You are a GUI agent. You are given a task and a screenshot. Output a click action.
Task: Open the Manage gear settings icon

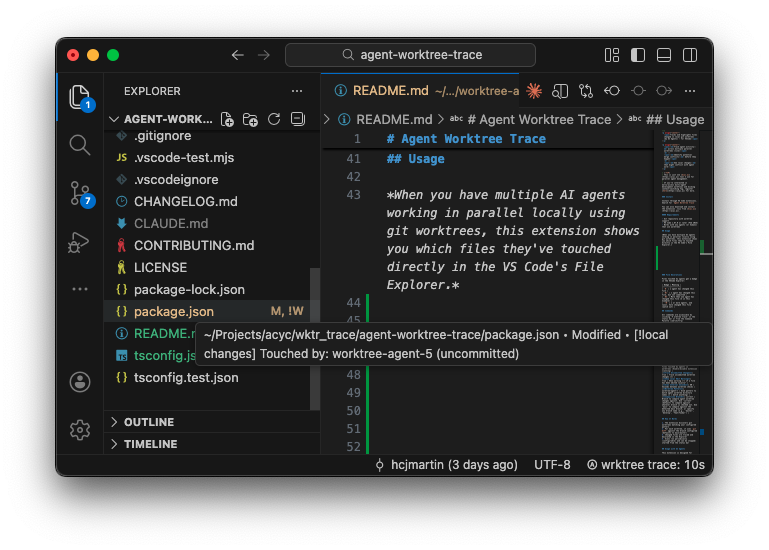tap(80, 430)
